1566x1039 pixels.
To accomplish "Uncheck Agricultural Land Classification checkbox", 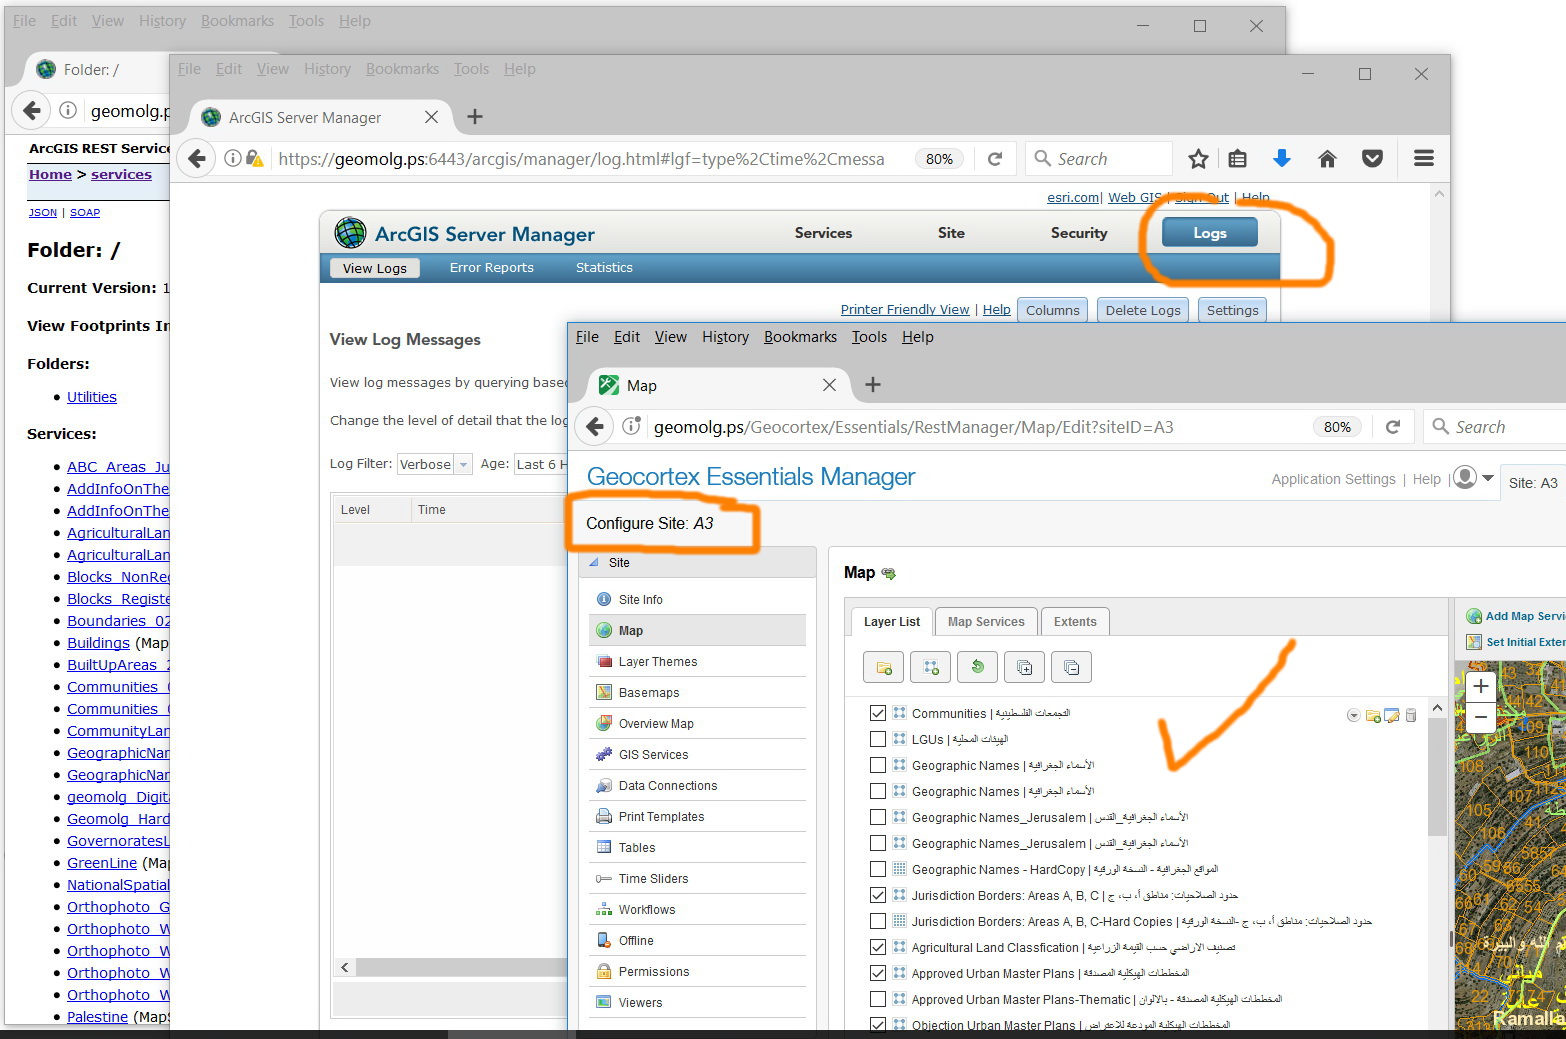I will [878, 947].
